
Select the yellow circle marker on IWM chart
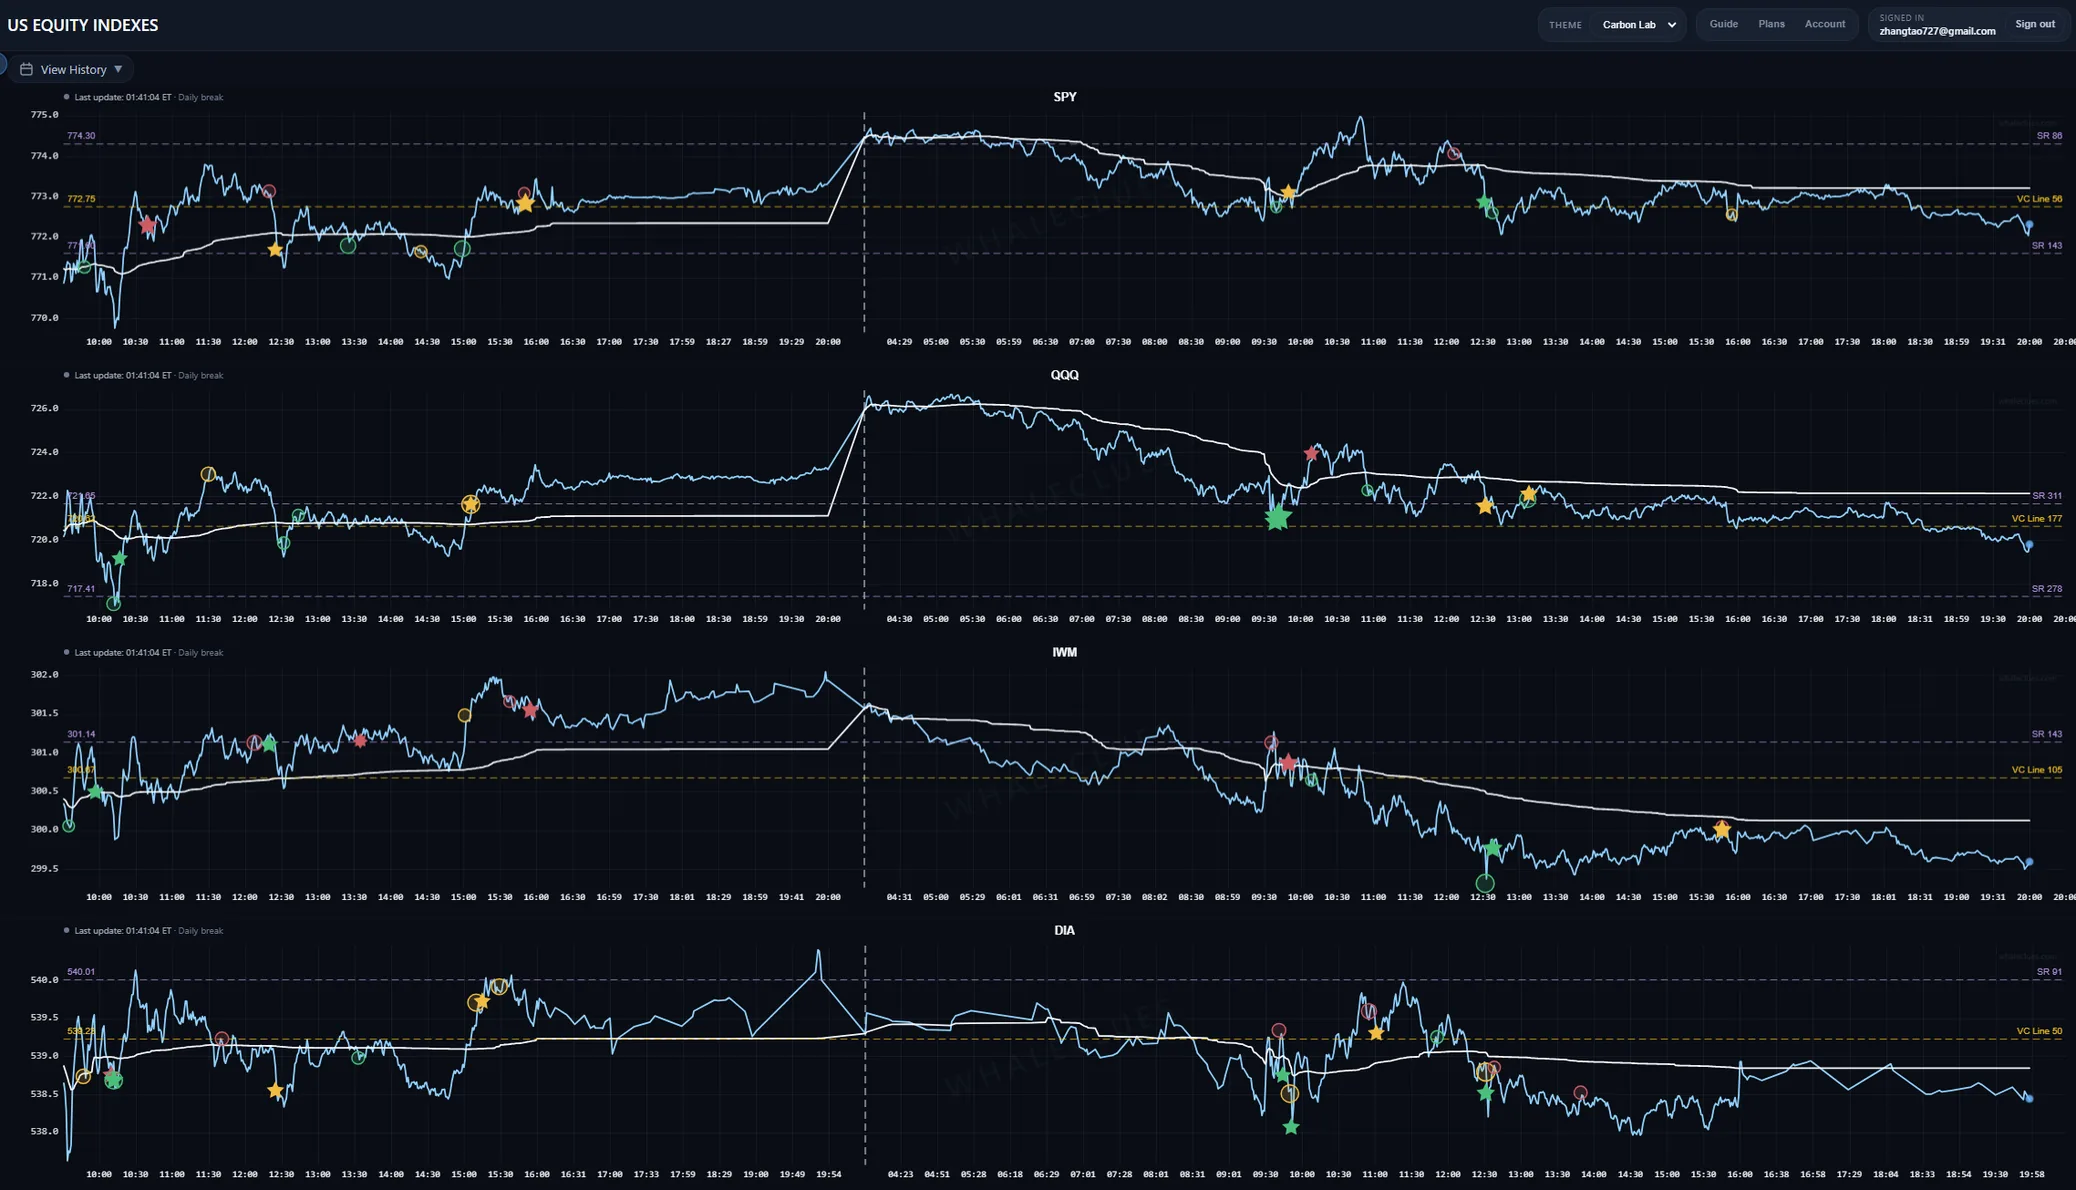click(x=464, y=715)
